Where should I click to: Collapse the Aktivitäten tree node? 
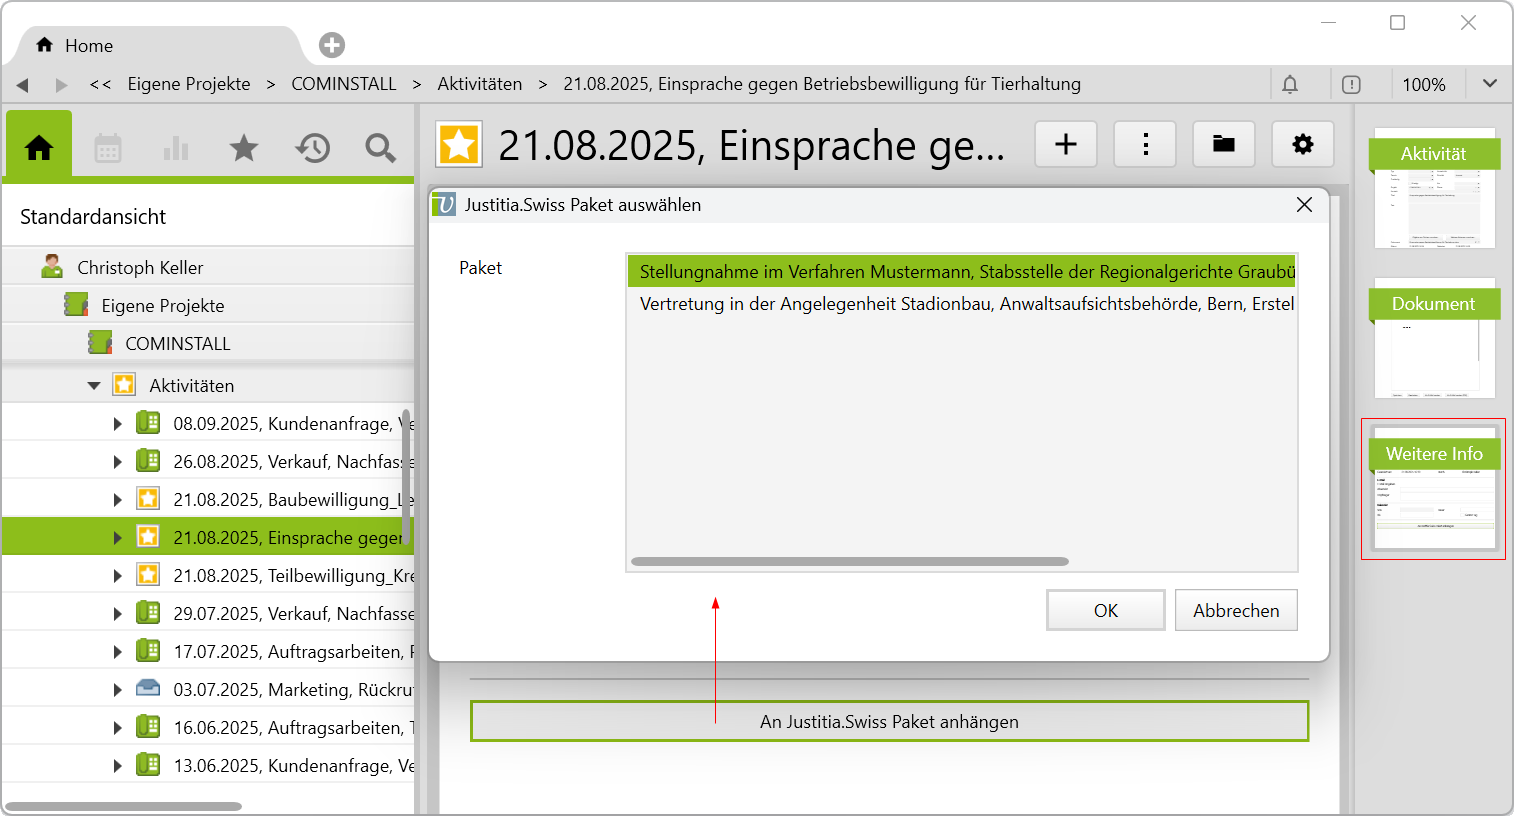94,385
